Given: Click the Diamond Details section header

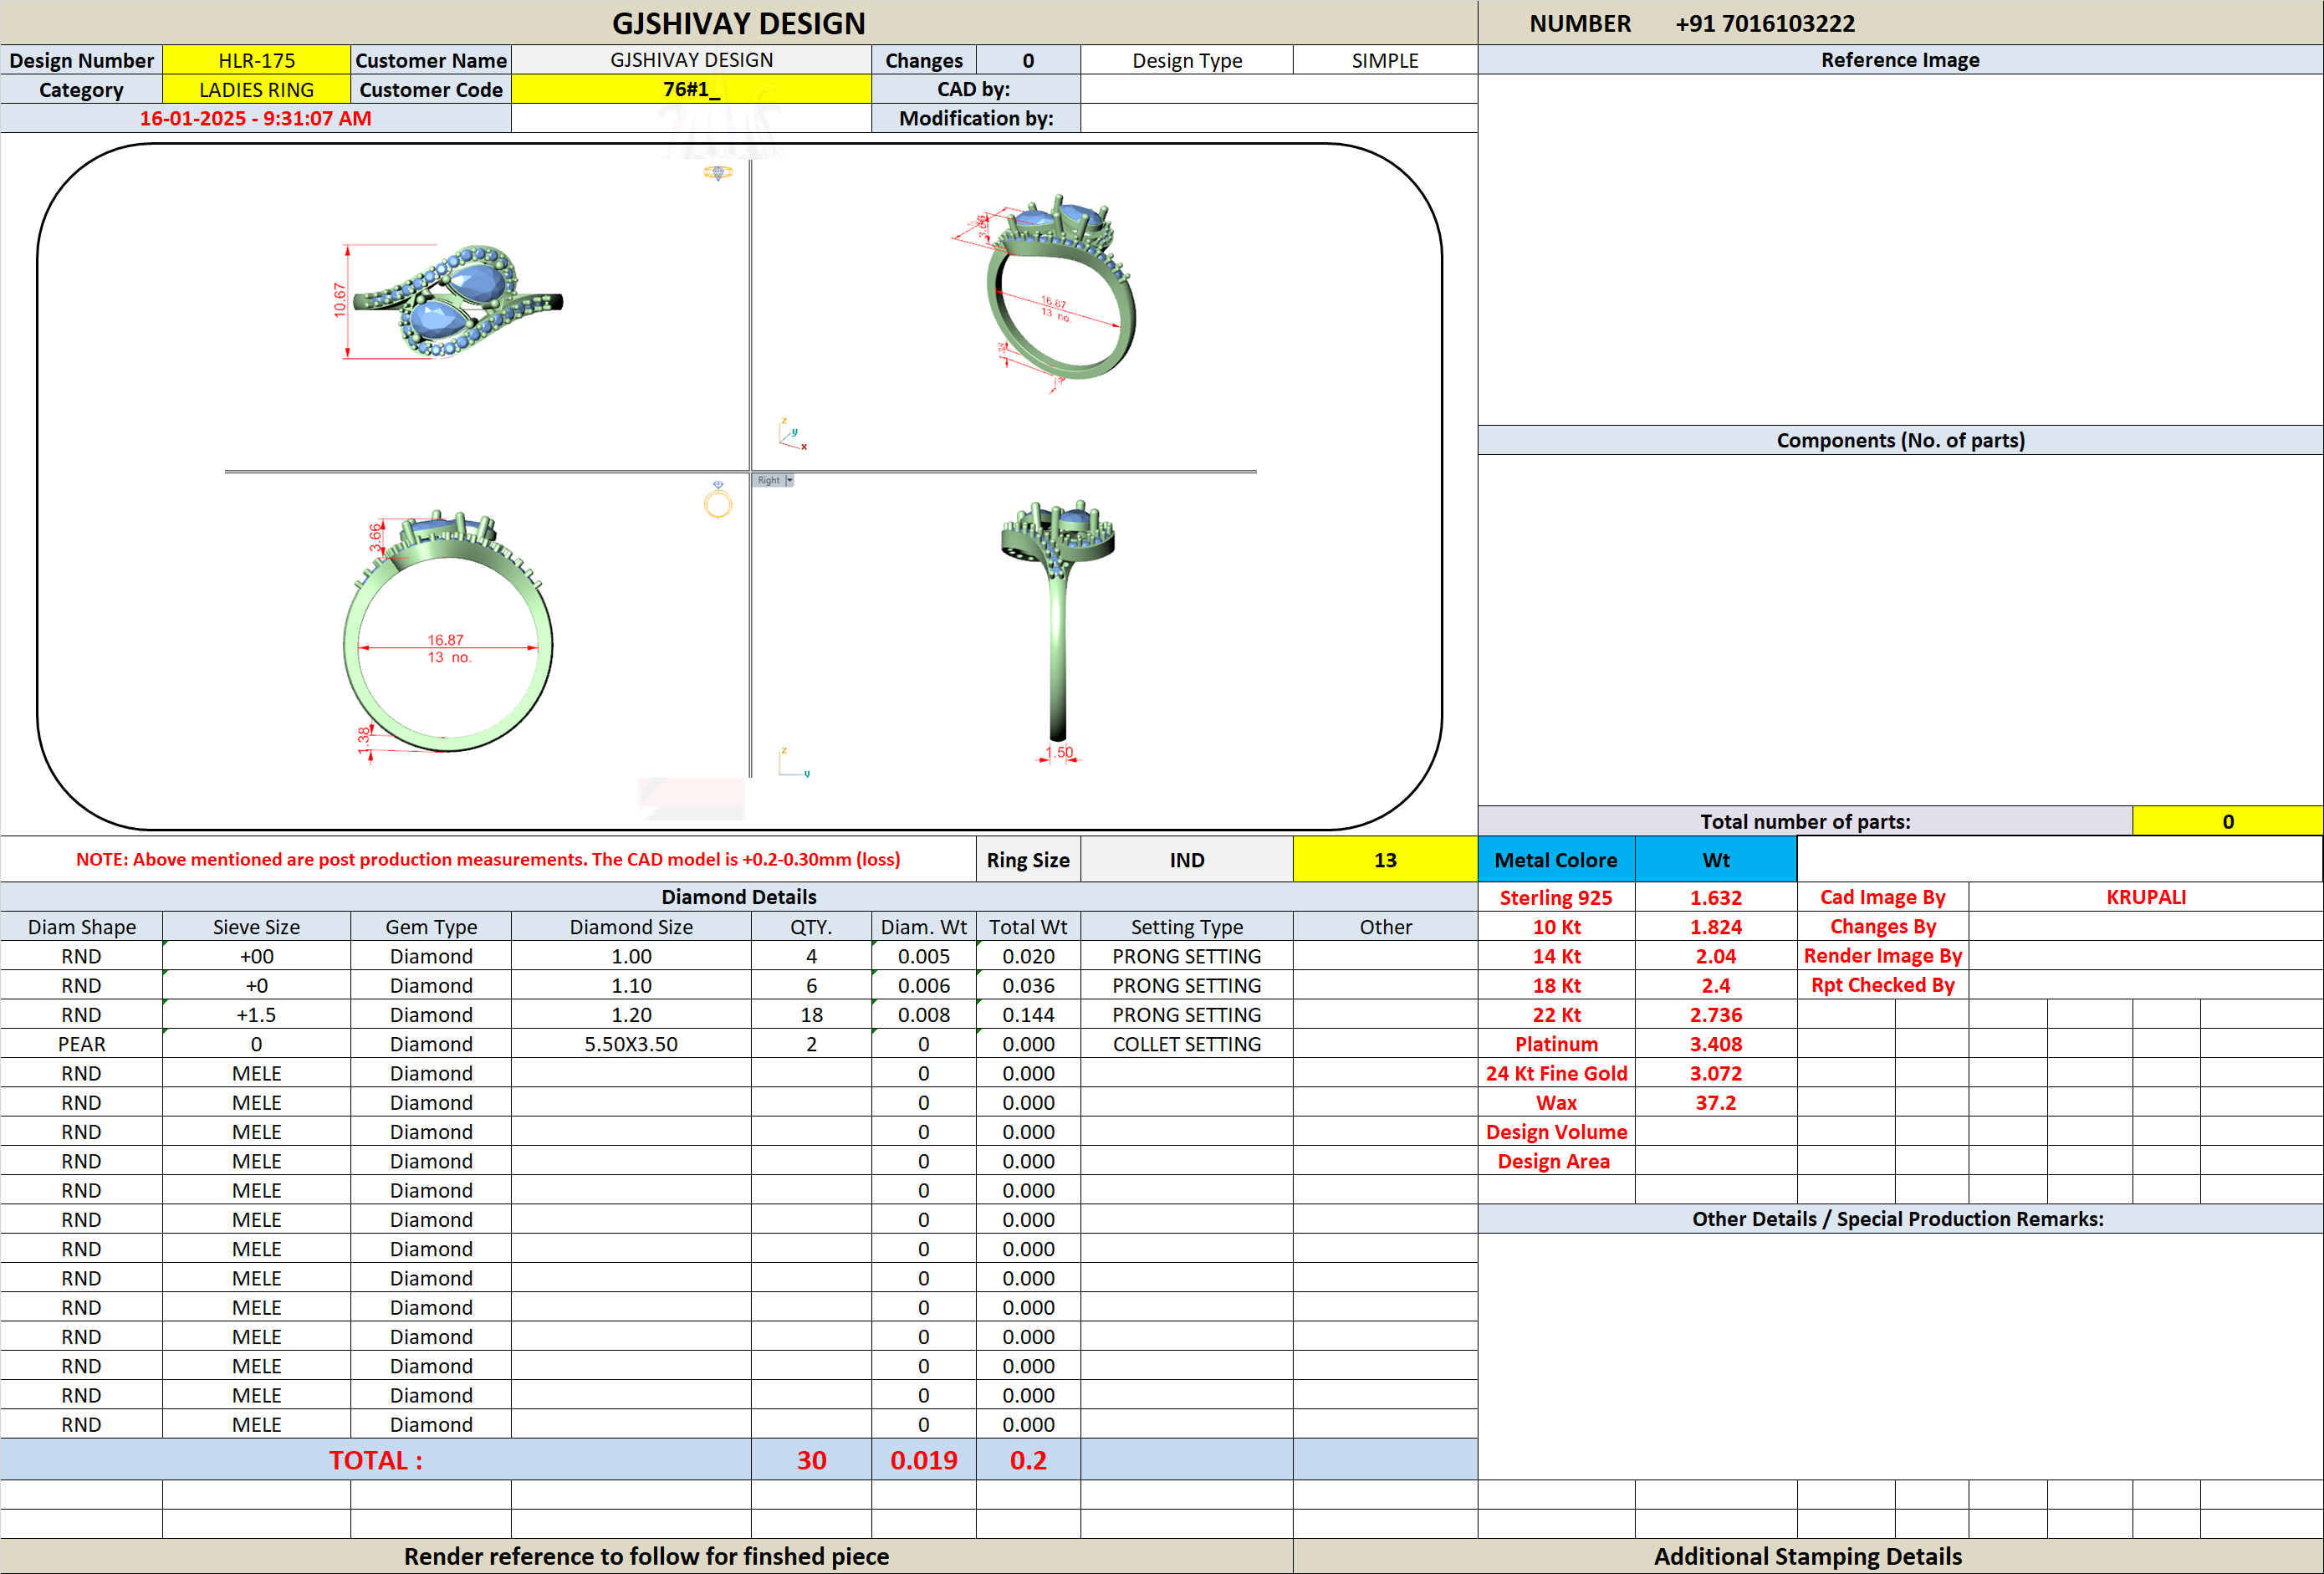Looking at the screenshot, I should click(x=739, y=897).
